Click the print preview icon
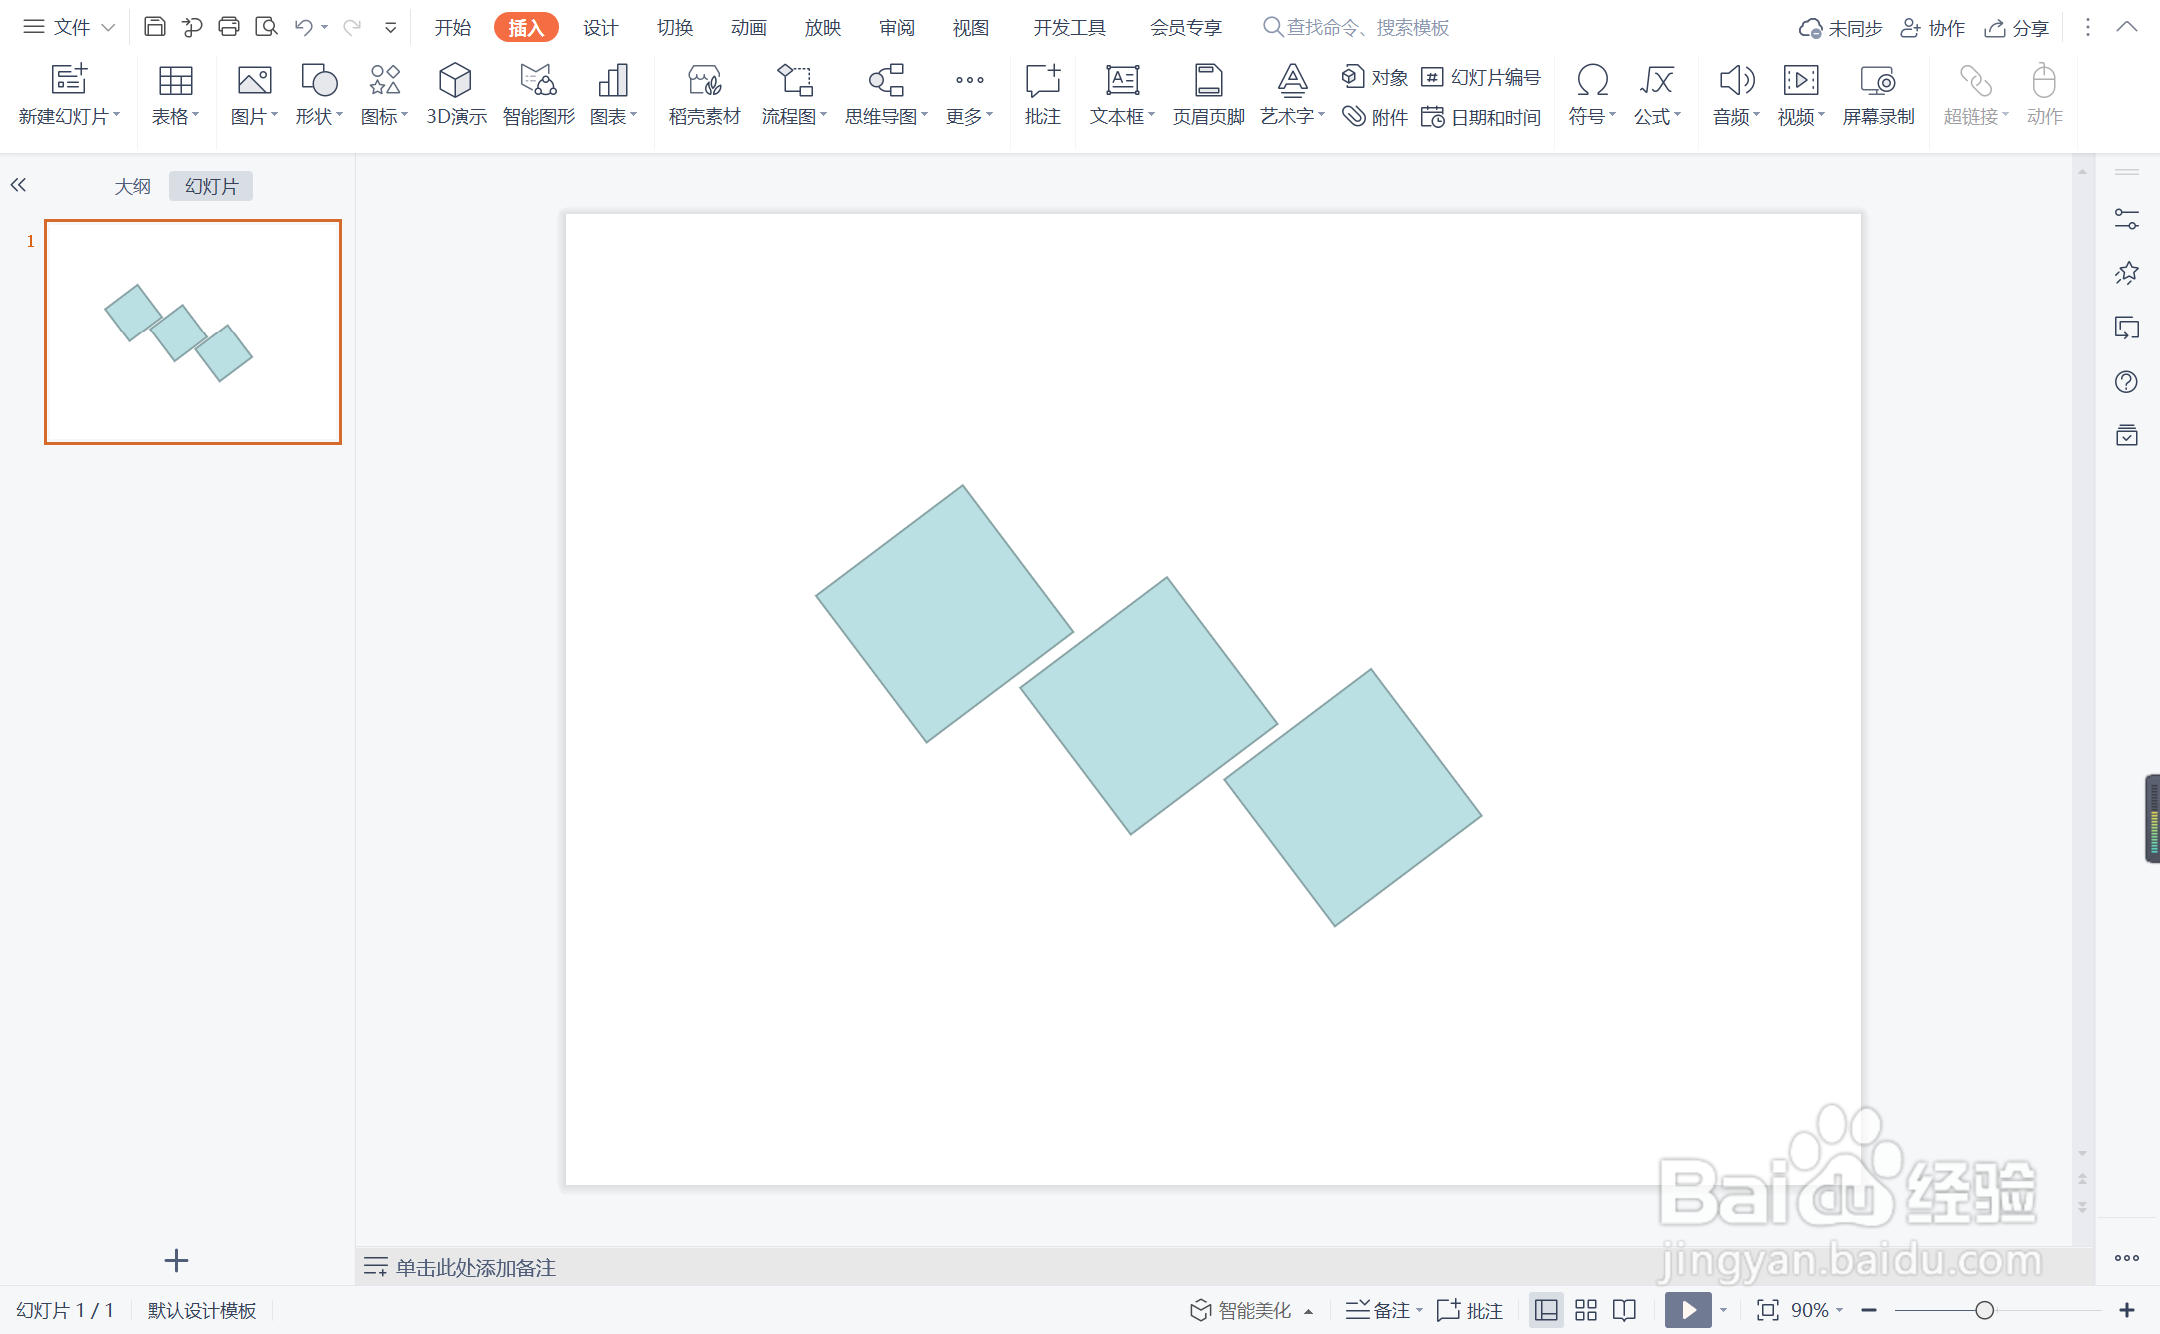The width and height of the screenshot is (2160, 1334). 266,27
